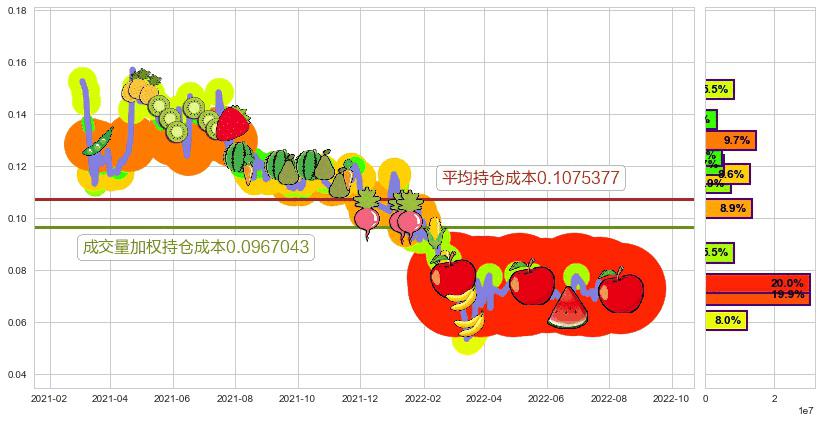This screenshot has width=822, height=423.
Task: Click the middle red apple icon
Action: click(530, 282)
